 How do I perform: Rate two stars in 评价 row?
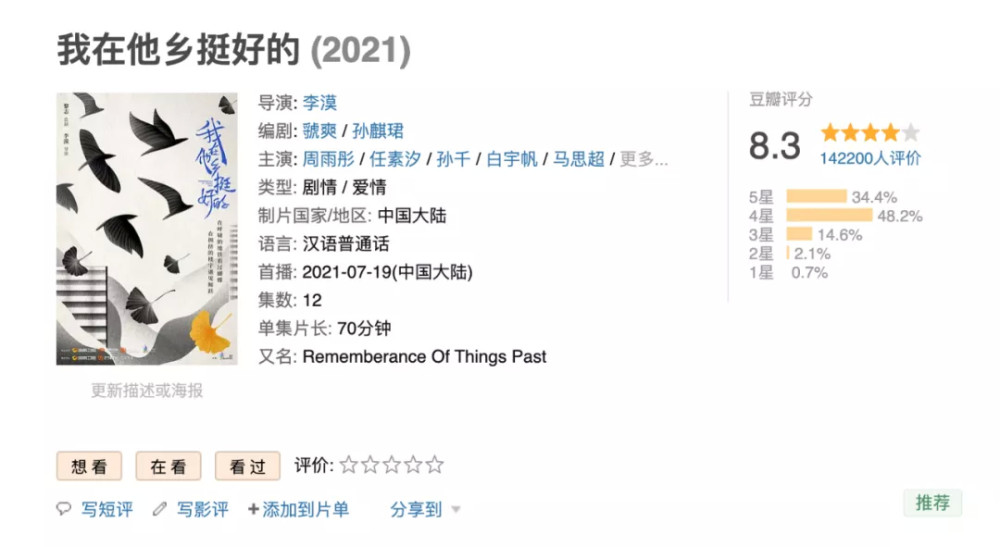click(x=370, y=465)
